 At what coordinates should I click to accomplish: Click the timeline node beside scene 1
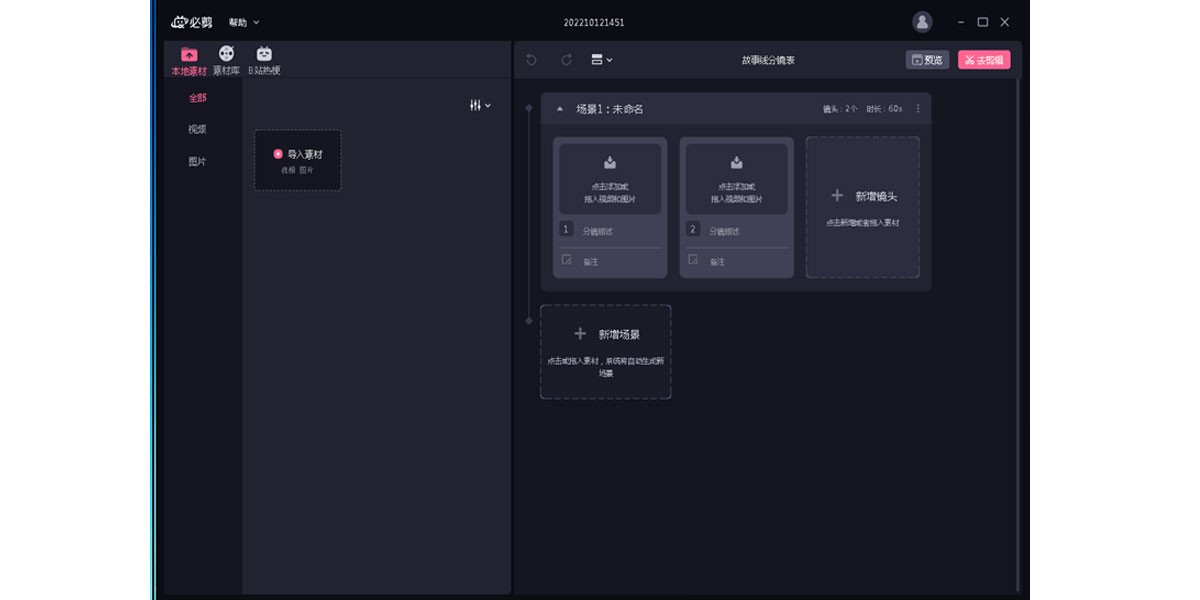(529, 107)
